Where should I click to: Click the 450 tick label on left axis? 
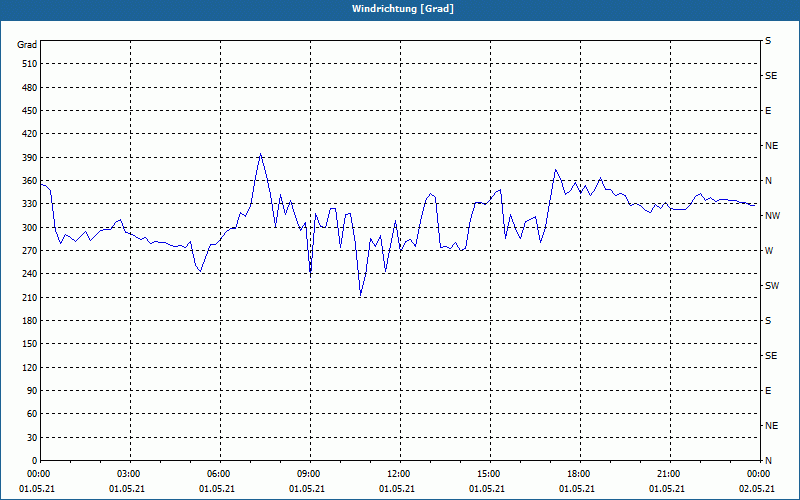click(30, 111)
